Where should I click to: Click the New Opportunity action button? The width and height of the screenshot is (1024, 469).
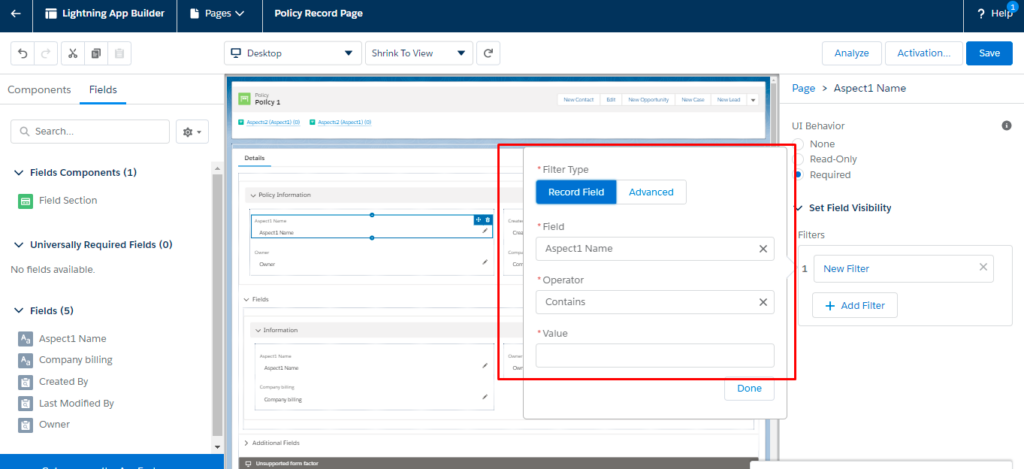point(648,100)
